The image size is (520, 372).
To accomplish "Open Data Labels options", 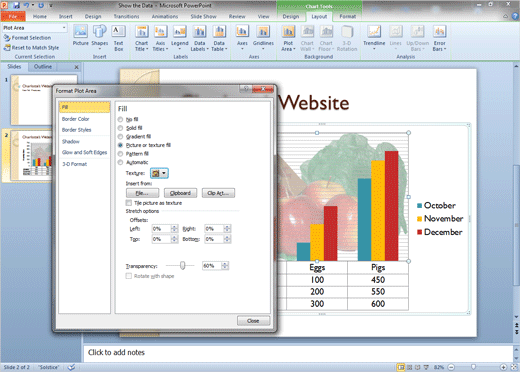I will (x=199, y=38).
